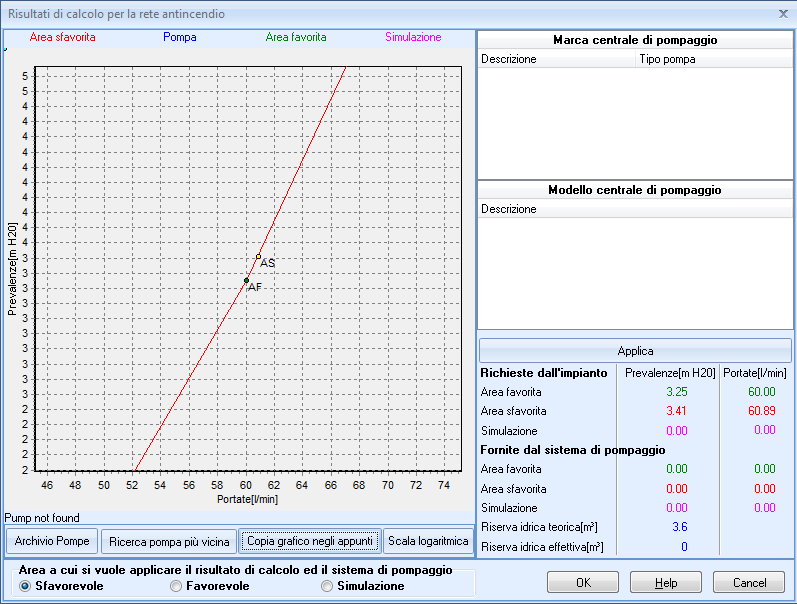Screen dimensions: 797x604
Task: Confirm the dialog with OK
Action: pos(583,582)
